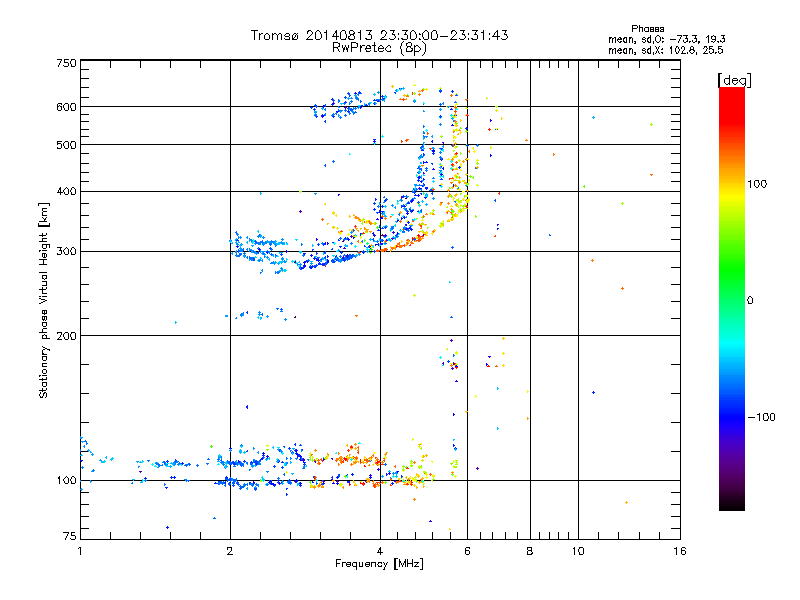The image size is (800, 600).
Task: Click the 'mean, sd,O: -73.3, 19.3' line
Action: (x=666, y=39)
